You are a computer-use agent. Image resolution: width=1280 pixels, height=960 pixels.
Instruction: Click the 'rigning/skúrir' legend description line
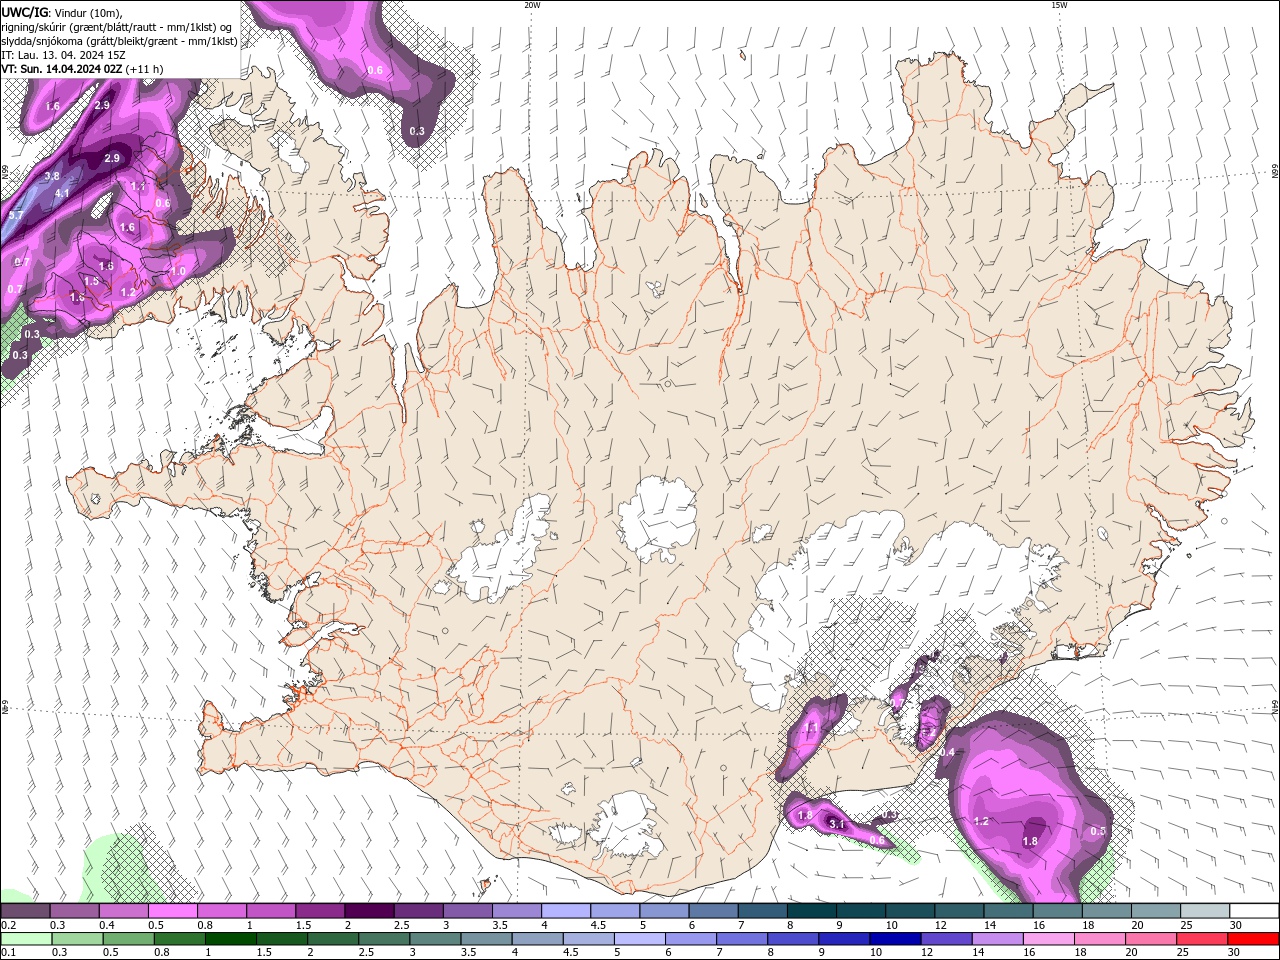click(118, 26)
